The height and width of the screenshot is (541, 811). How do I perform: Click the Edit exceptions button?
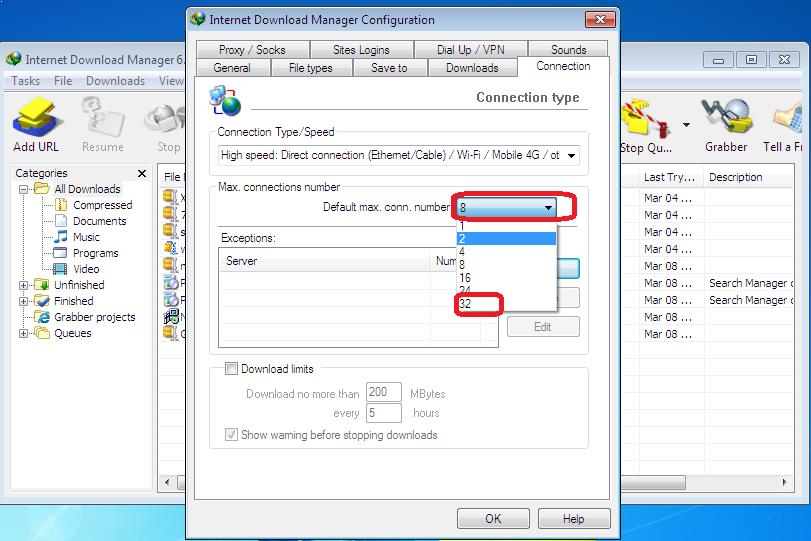pos(543,327)
